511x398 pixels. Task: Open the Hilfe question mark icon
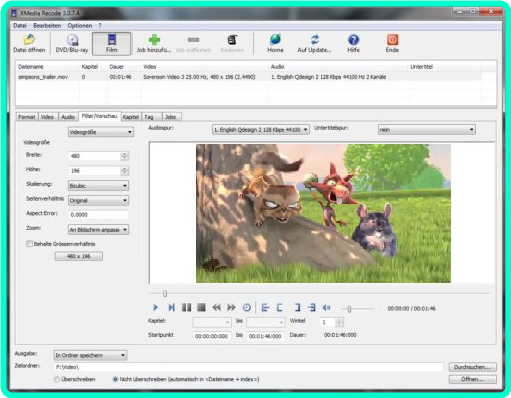353,40
